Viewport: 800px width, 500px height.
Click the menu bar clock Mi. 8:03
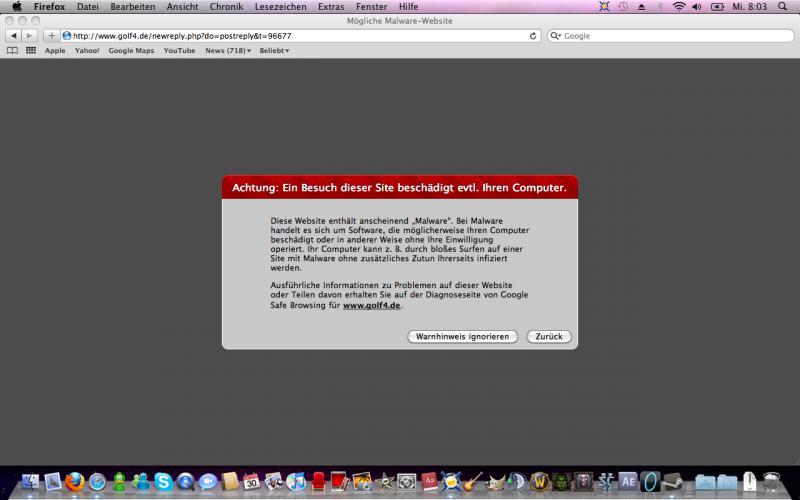point(749,7)
